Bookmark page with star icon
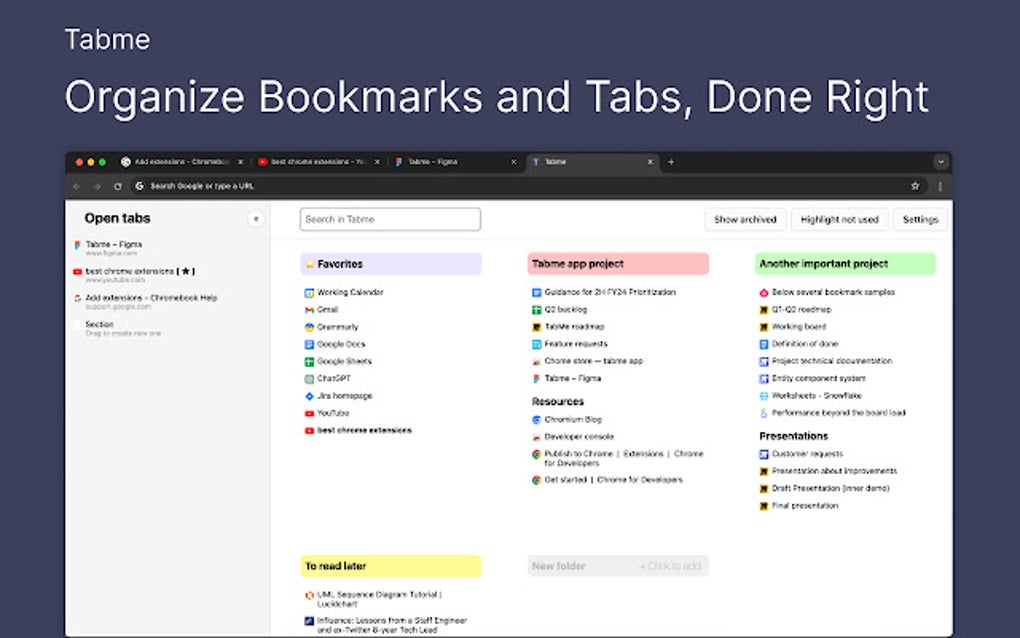This screenshot has height=638, width=1020. pyautogui.click(x=915, y=186)
